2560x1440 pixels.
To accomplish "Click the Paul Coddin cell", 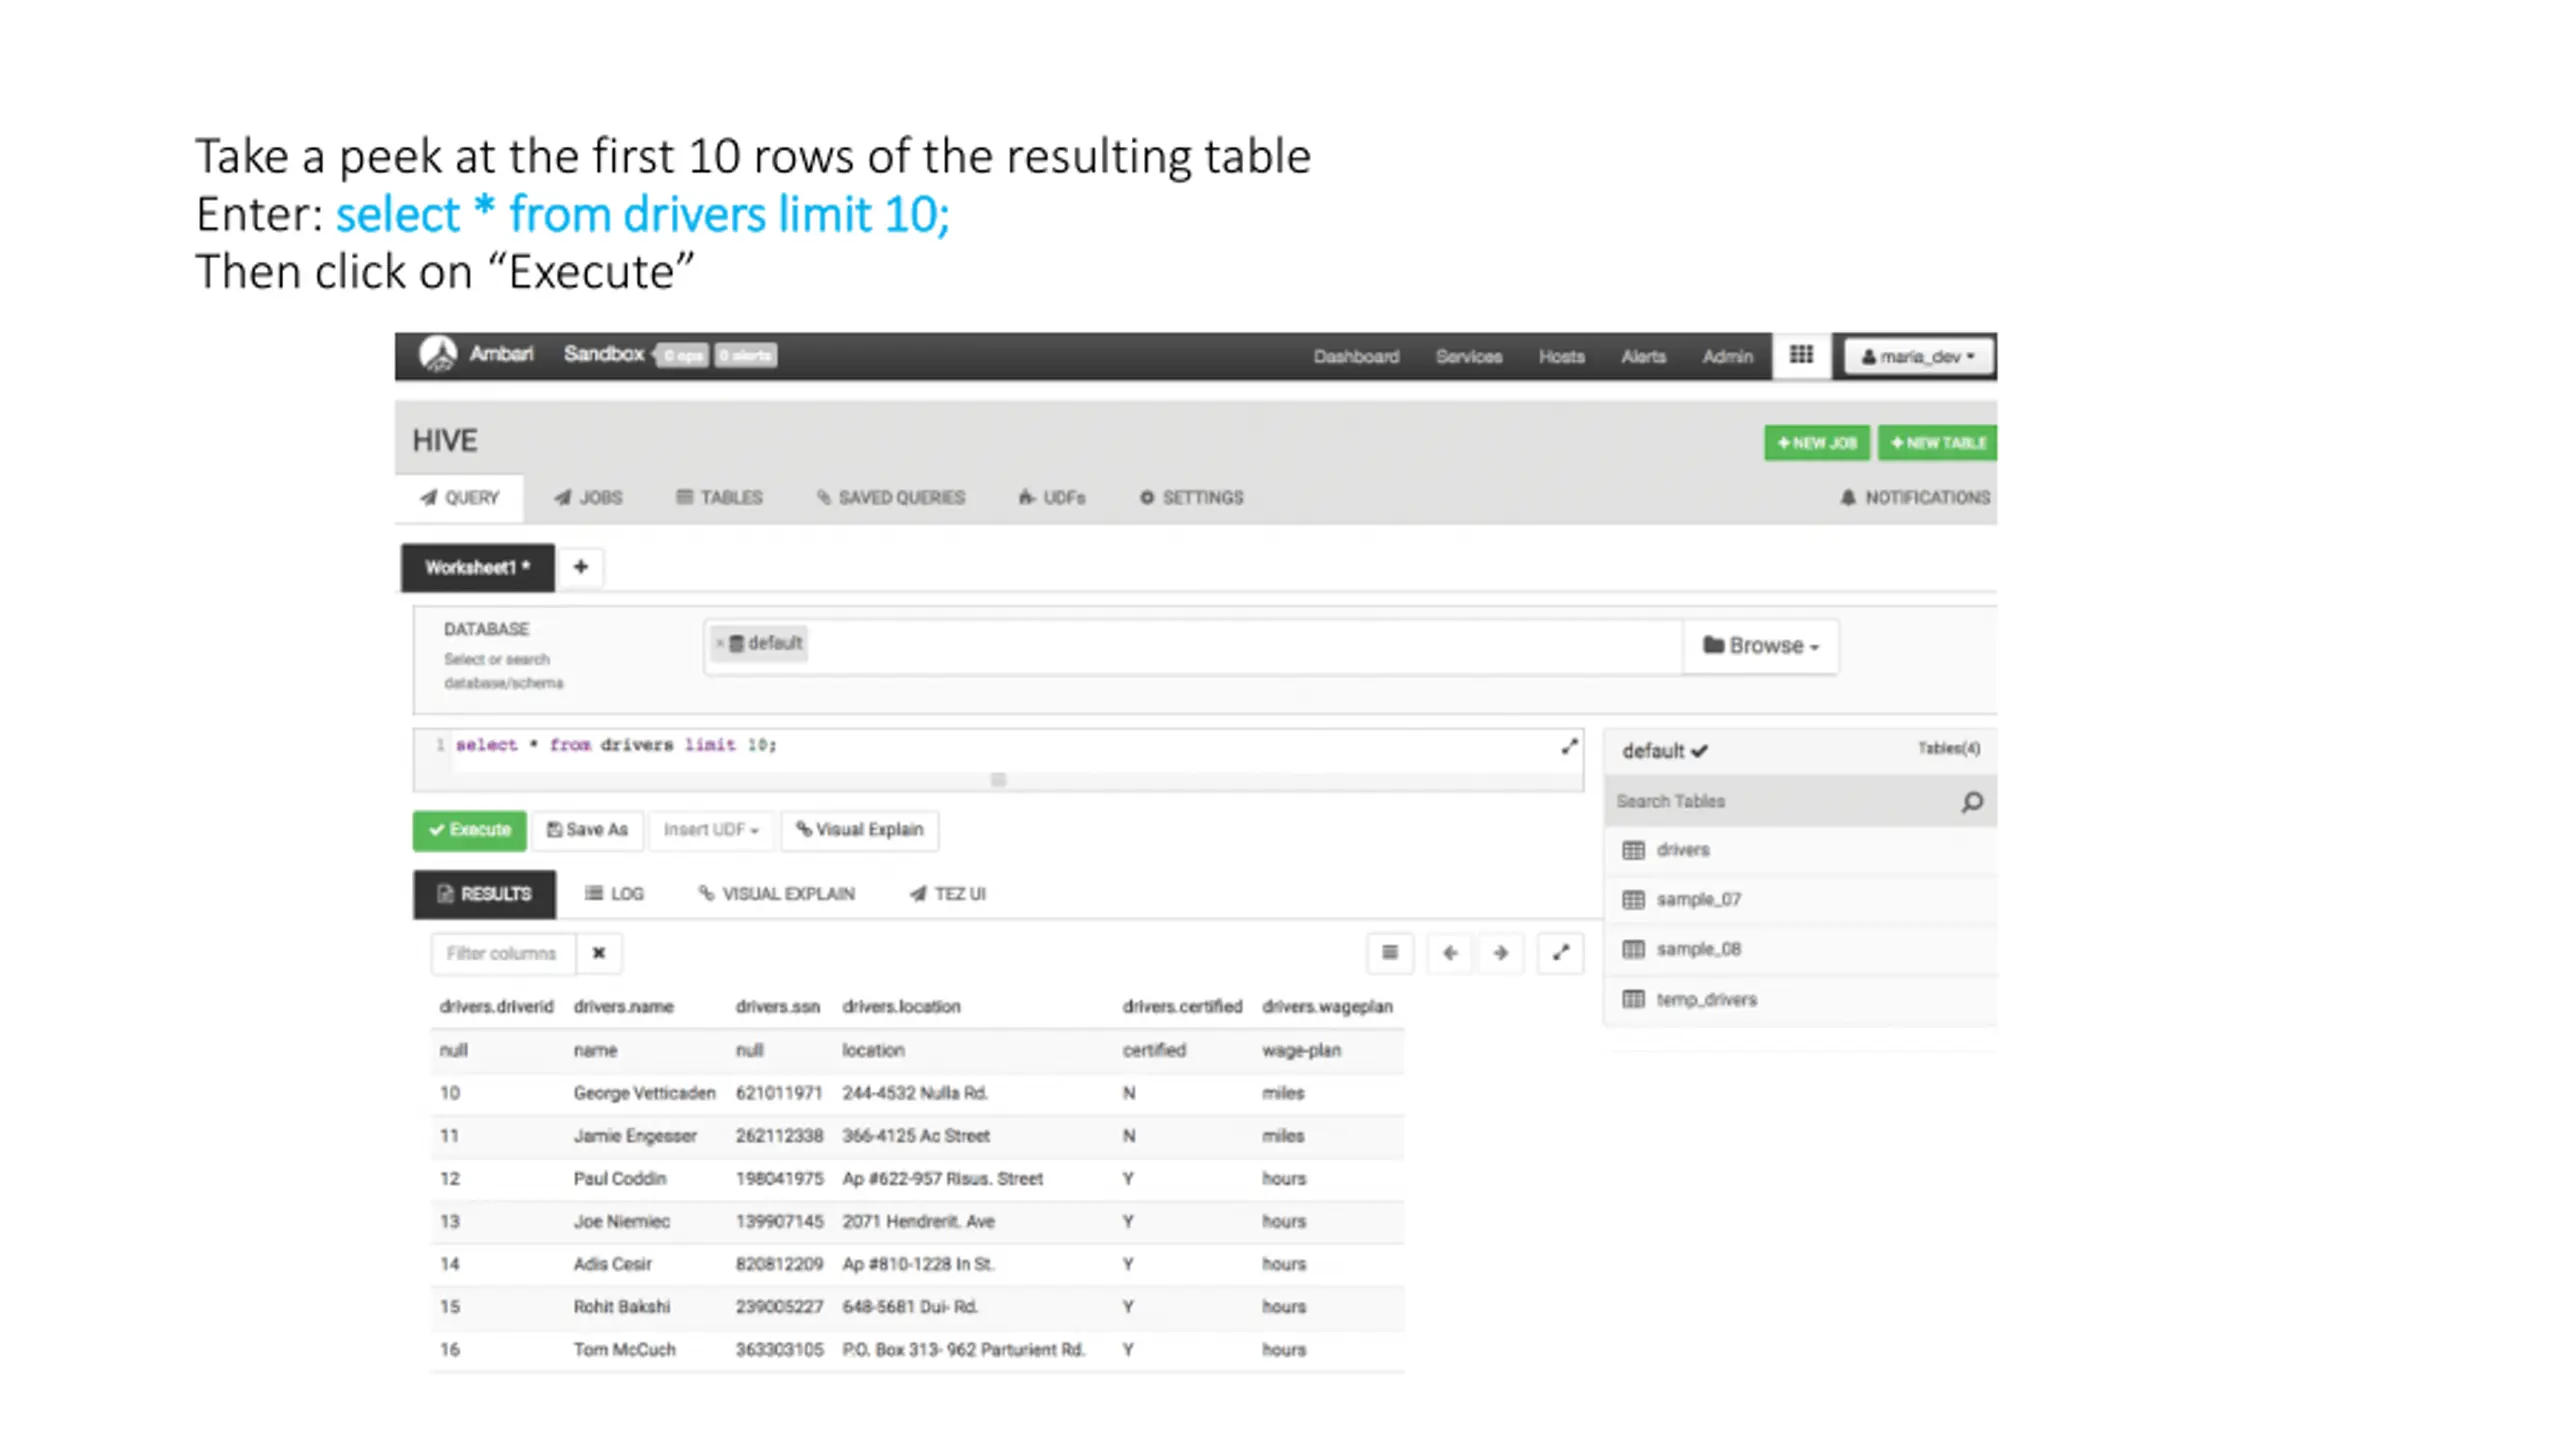I will [619, 1179].
